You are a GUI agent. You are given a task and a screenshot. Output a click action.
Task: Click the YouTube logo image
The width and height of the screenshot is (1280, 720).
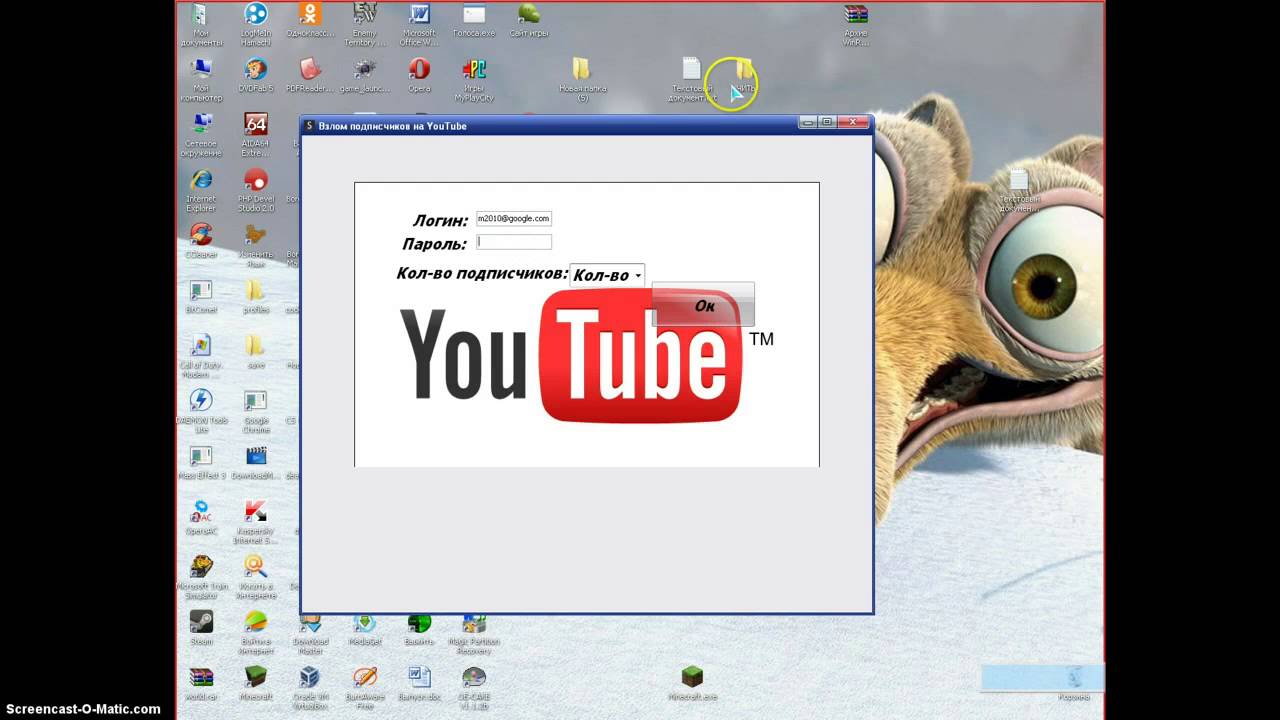point(586,356)
